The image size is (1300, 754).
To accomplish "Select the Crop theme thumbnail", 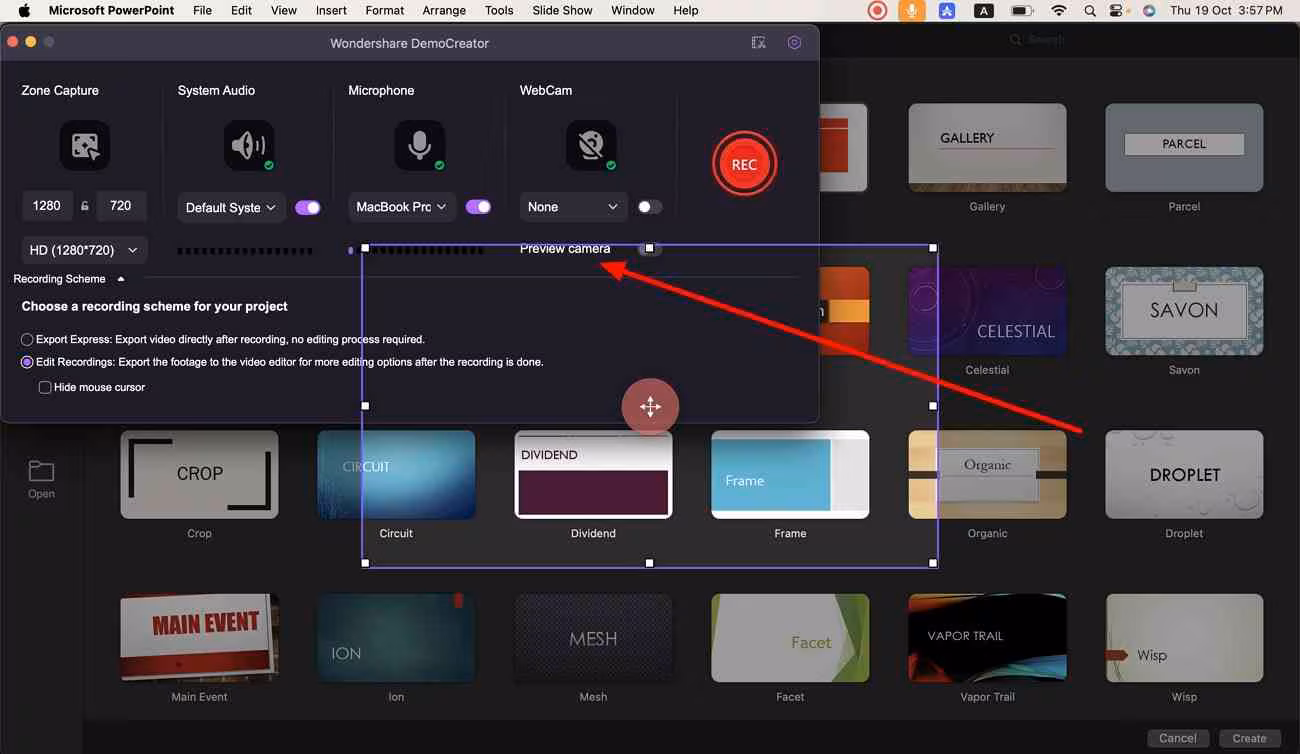I will click(x=199, y=475).
